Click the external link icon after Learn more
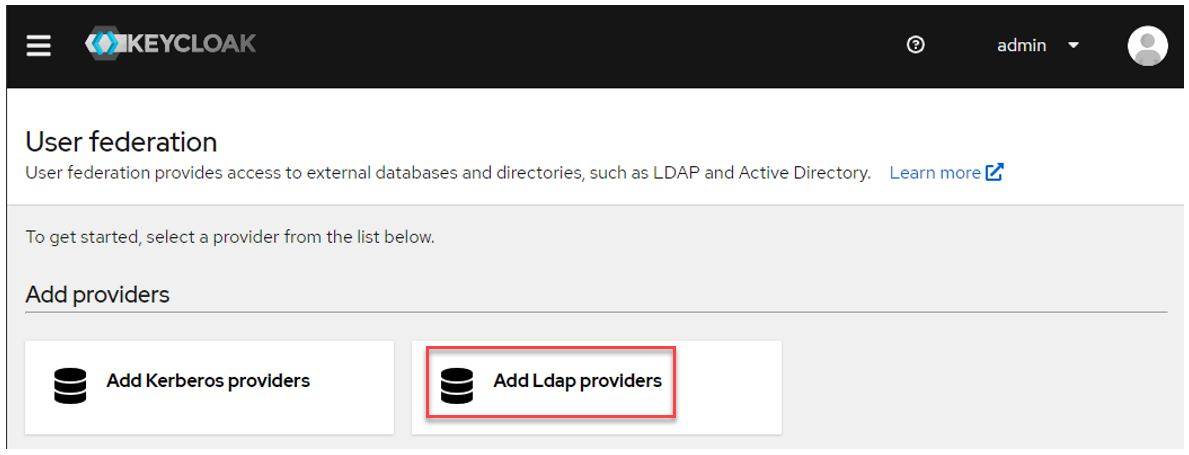Viewport: 1189px width, 455px height. [x=994, y=172]
